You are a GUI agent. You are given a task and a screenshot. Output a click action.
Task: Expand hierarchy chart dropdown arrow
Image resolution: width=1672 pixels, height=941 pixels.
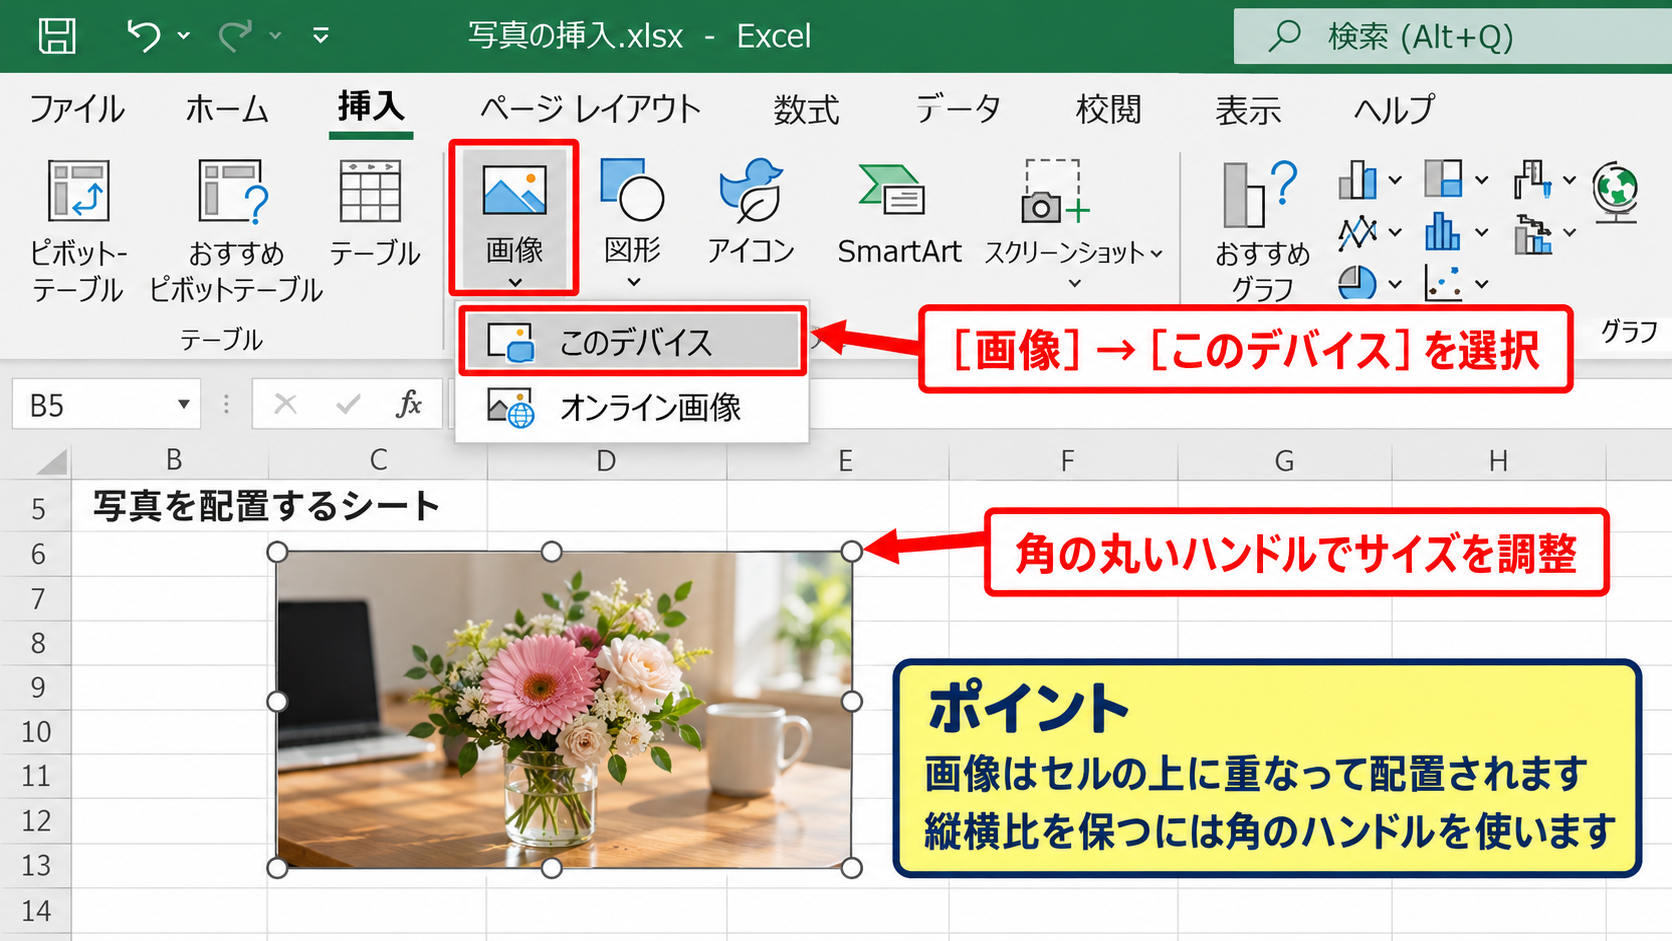pos(1482,181)
